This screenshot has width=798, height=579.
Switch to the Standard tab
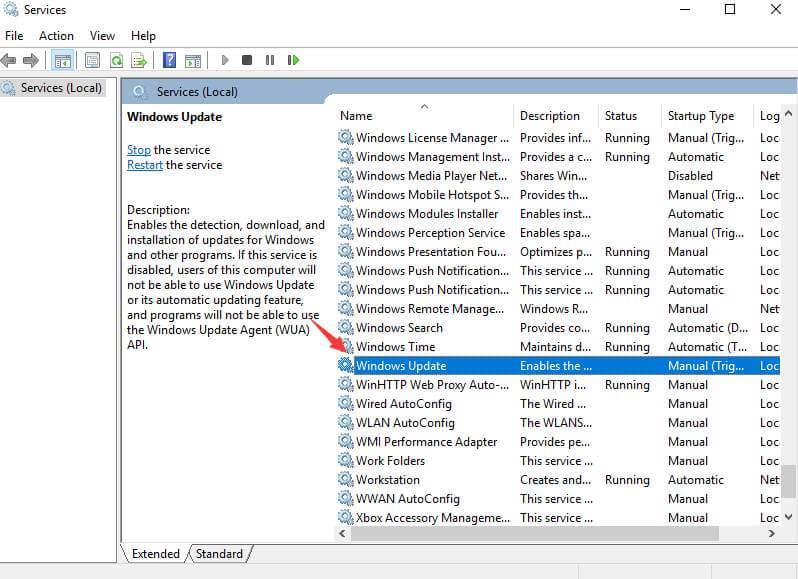coord(219,554)
